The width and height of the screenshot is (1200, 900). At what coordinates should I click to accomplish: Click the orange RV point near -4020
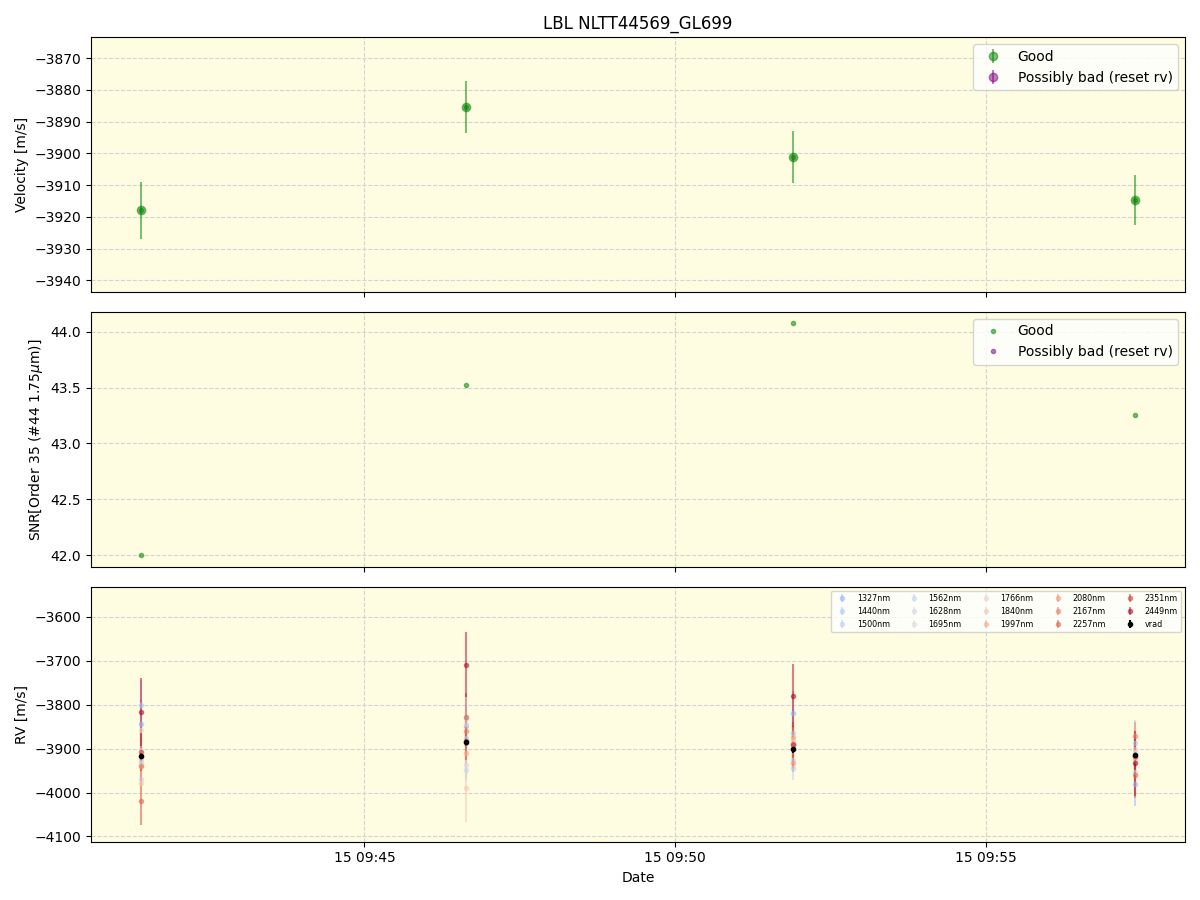tap(141, 801)
